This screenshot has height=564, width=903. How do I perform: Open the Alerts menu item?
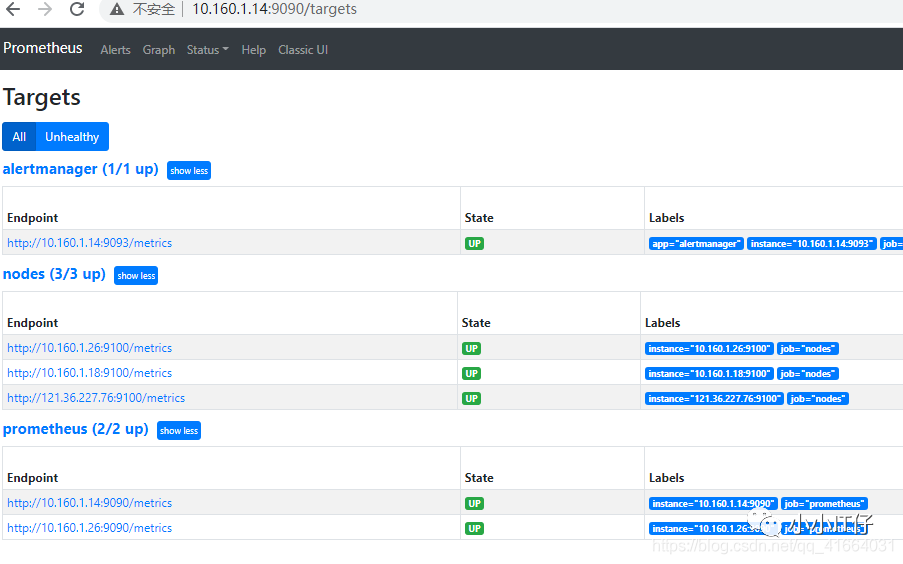point(115,50)
